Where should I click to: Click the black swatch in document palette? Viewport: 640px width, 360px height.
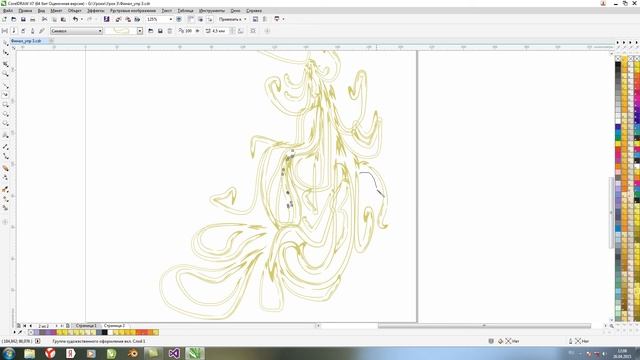pos(104,332)
